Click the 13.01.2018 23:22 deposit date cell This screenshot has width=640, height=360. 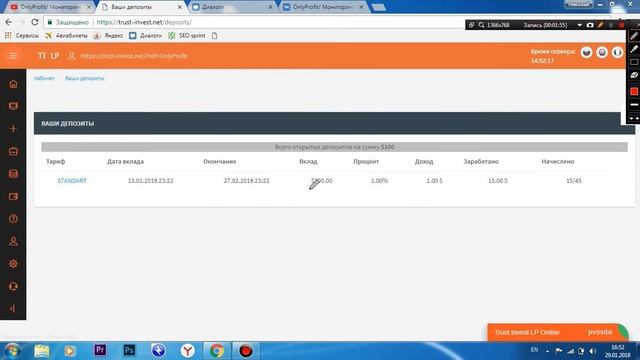click(150, 180)
